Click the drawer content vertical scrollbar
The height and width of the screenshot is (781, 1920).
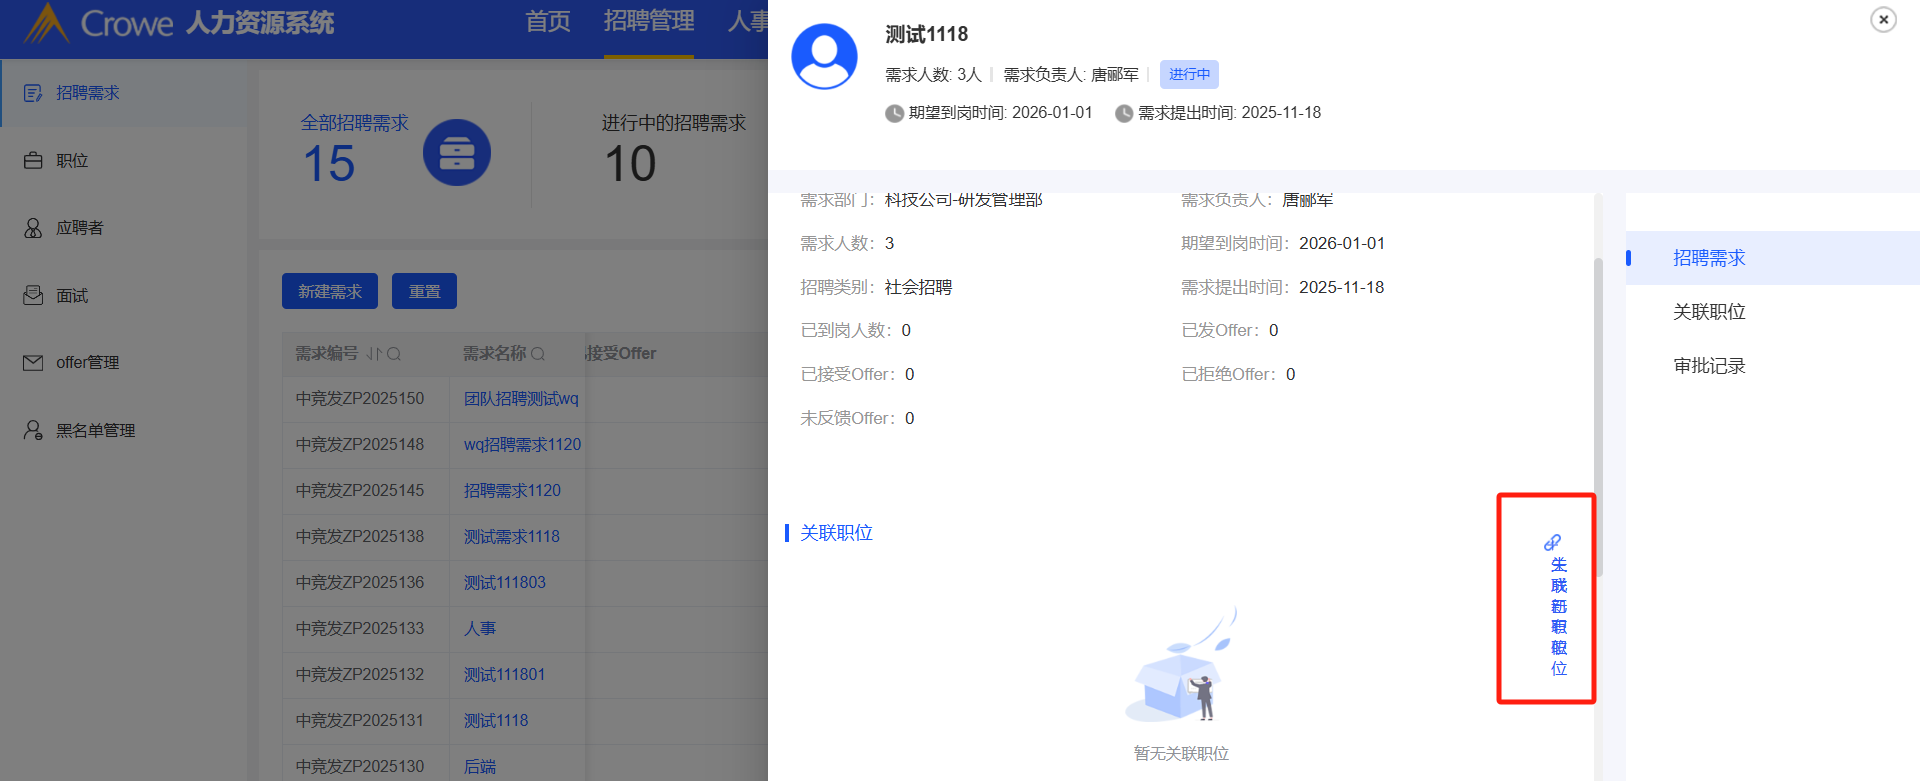tap(1599, 417)
